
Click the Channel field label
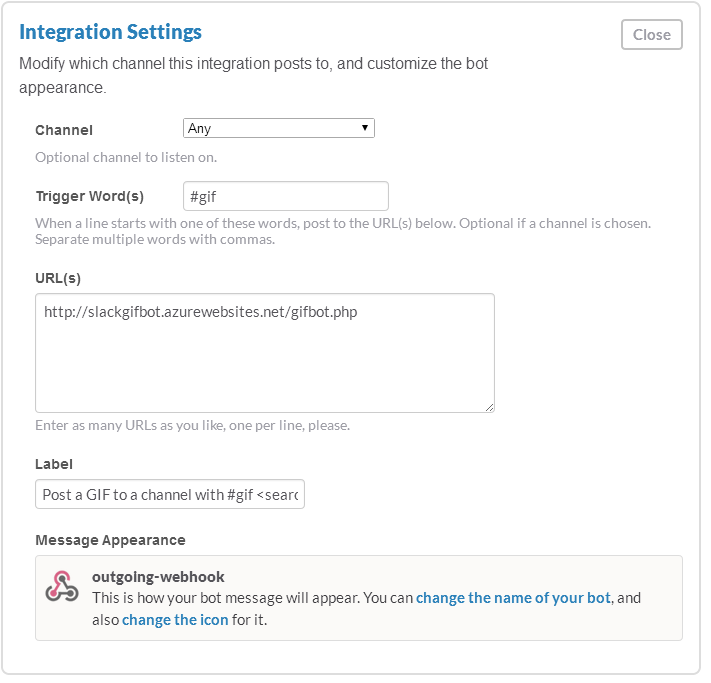tap(64, 130)
